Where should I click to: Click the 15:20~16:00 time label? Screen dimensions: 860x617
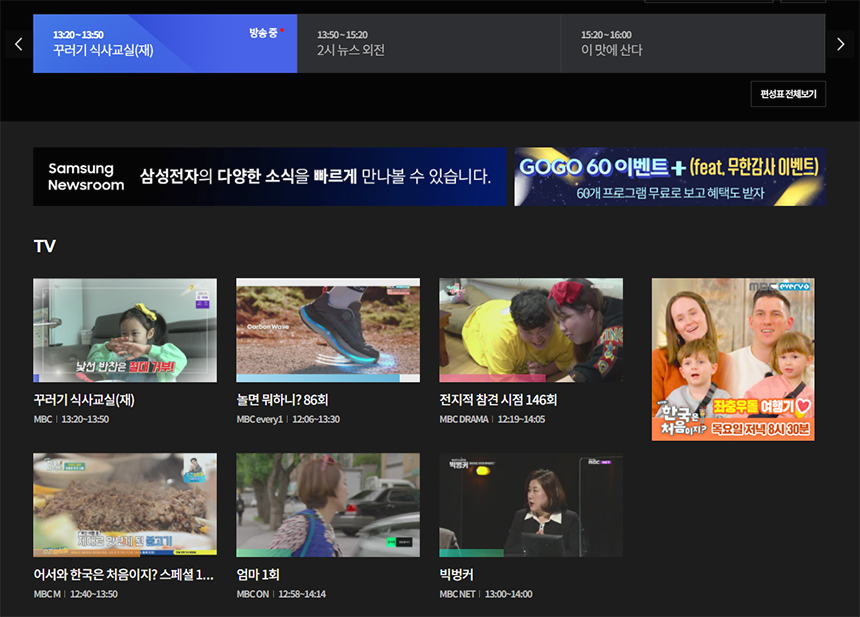click(x=606, y=35)
